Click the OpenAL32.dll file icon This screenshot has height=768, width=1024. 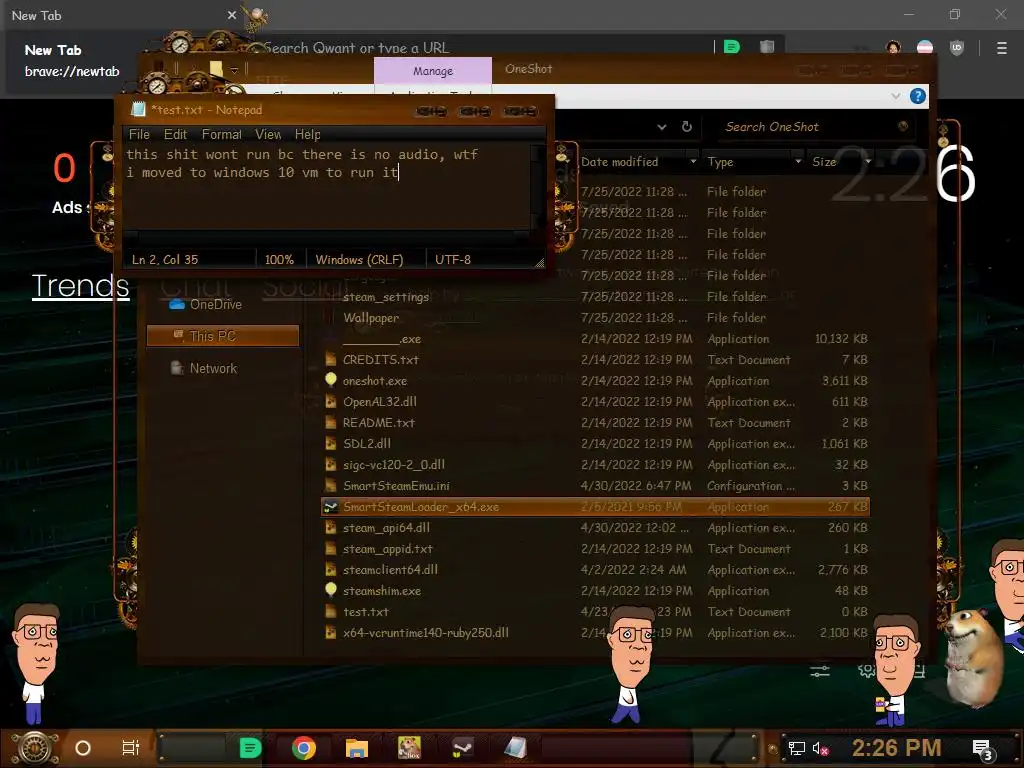point(331,402)
